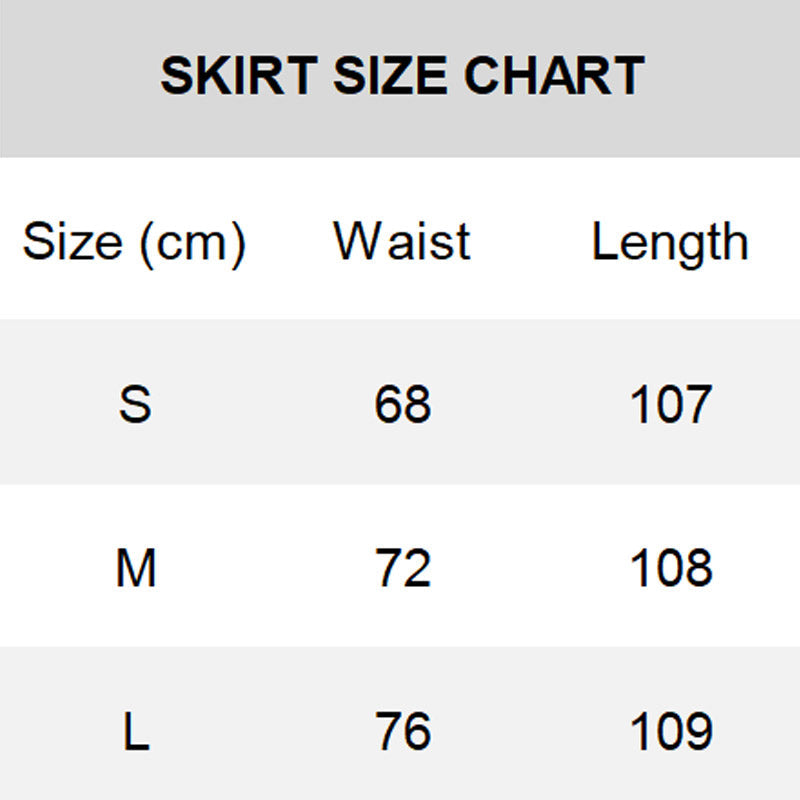Click length value 108
Image resolution: width=800 pixels, height=800 pixels.
[670, 569]
